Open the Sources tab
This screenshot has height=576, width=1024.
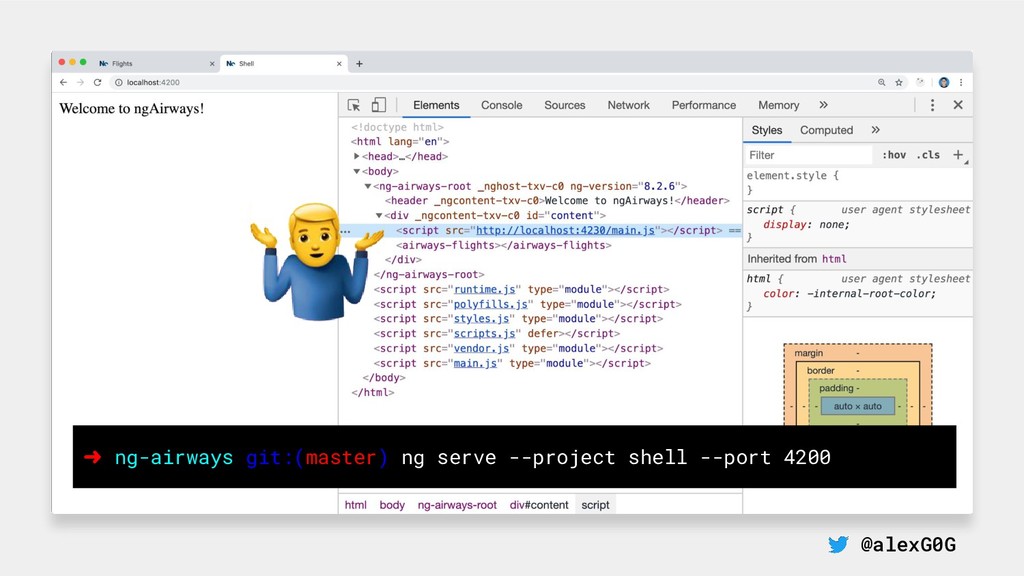565,105
